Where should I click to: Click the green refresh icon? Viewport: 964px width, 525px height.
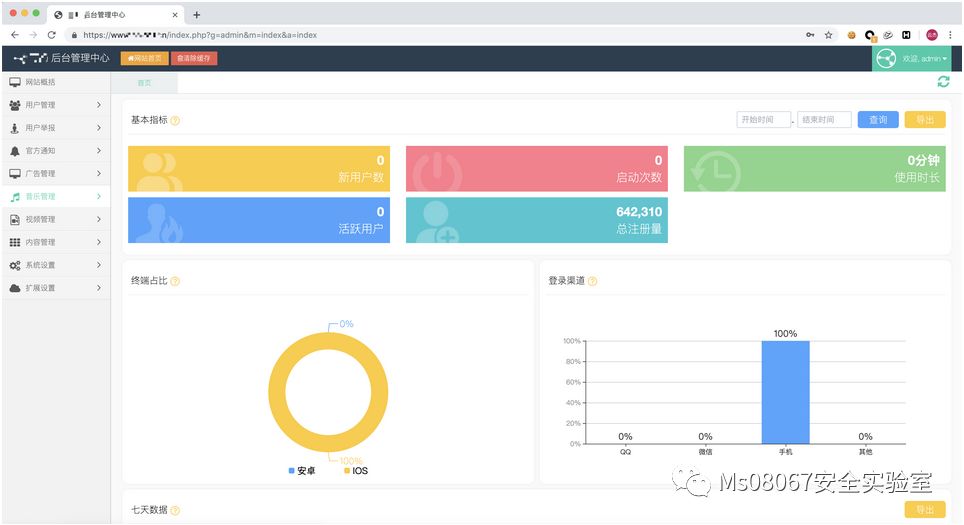[x=943, y=82]
